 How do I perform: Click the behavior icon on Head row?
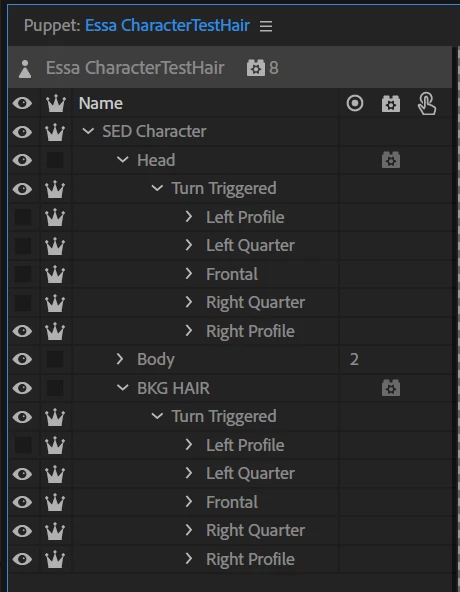click(x=391, y=160)
